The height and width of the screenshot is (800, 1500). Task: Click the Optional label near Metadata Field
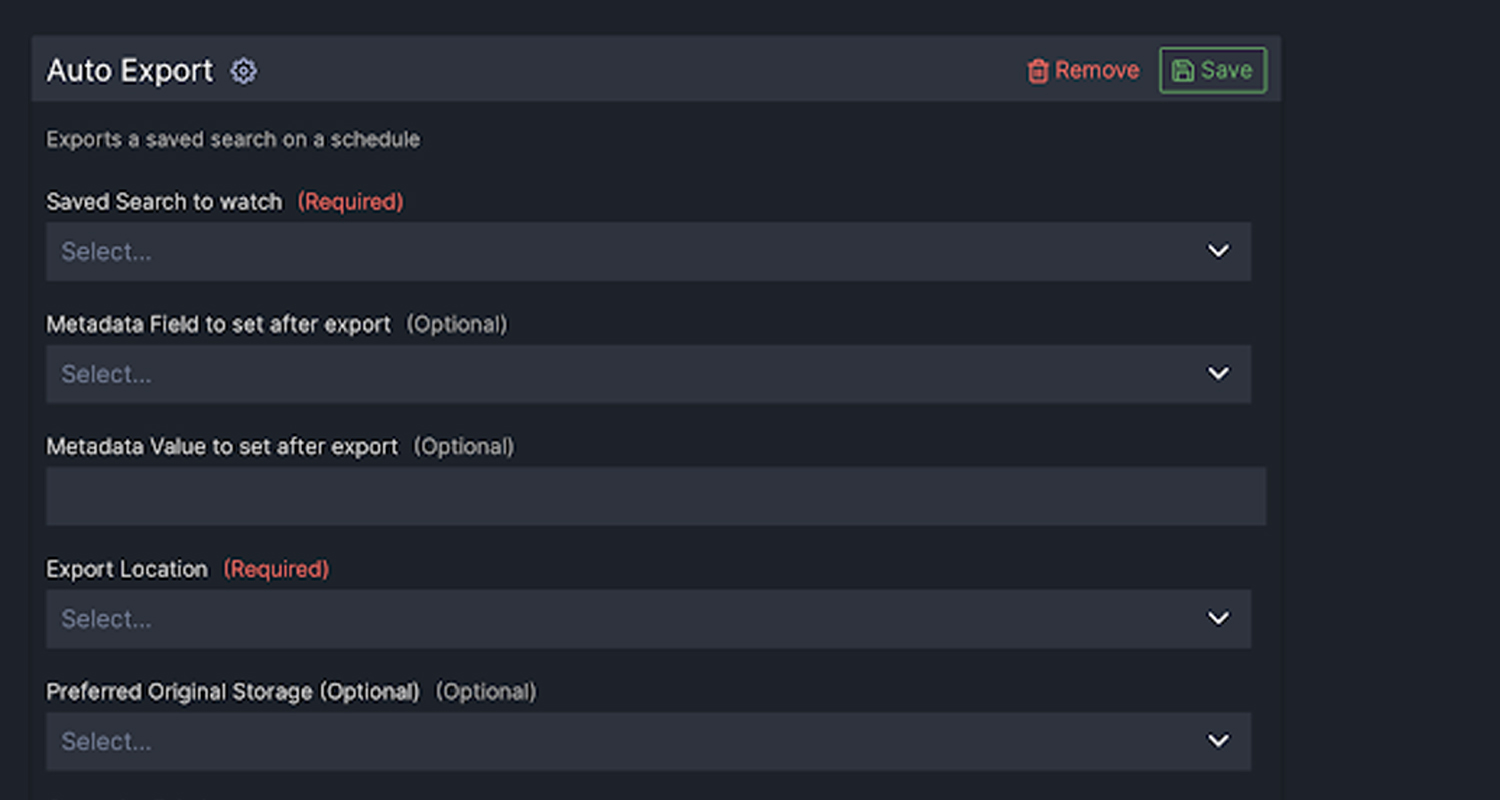457,324
